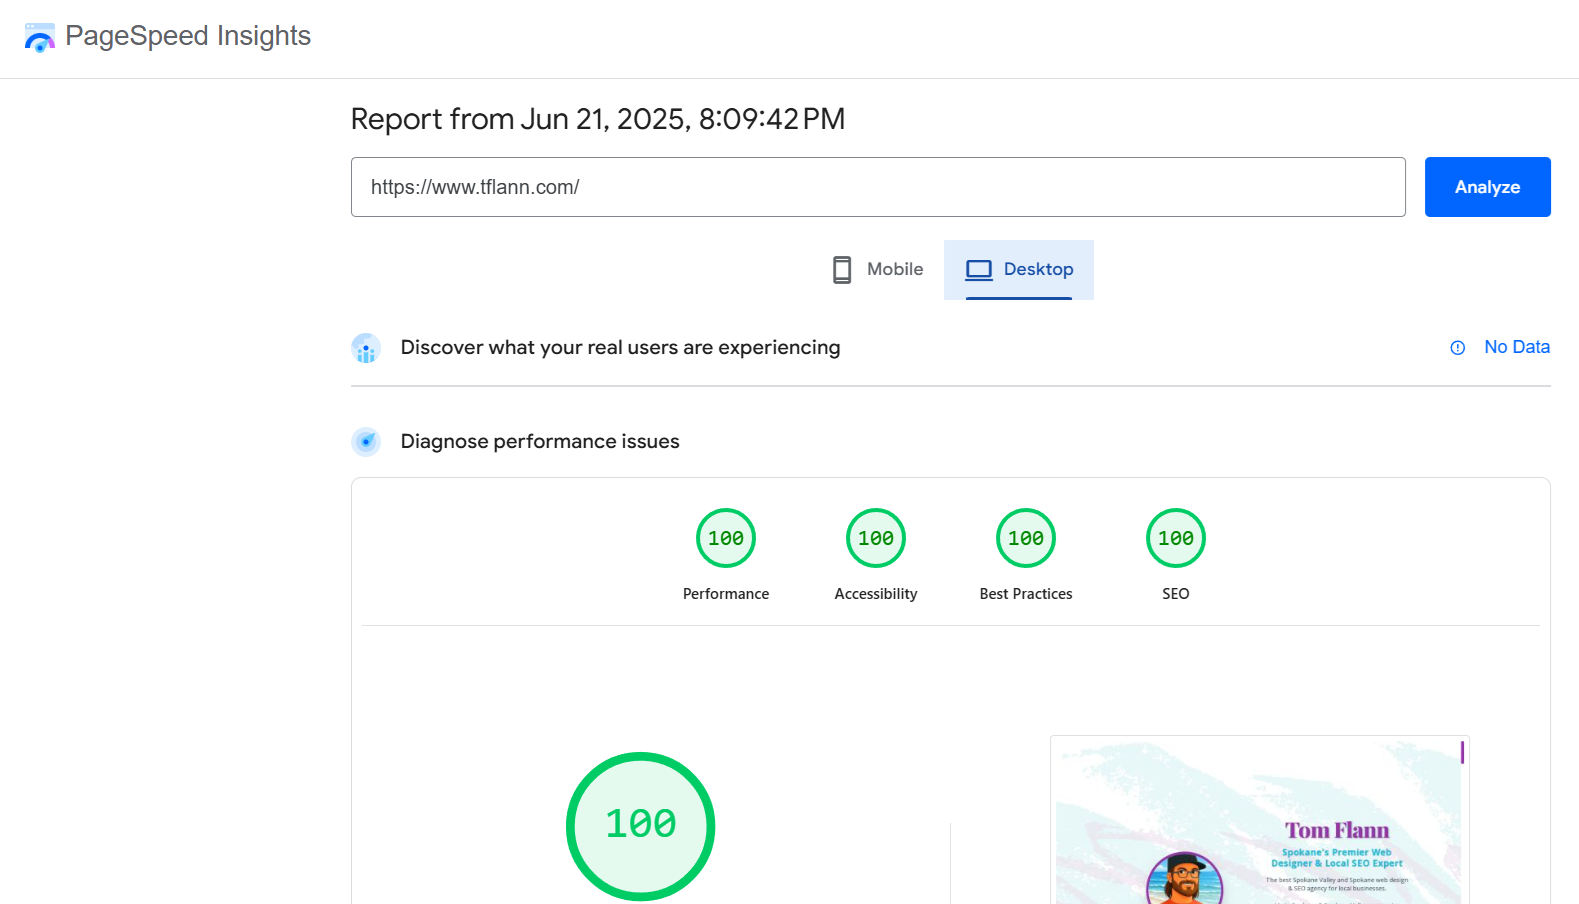Click the PageSpeed Insights logo icon

(40, 37)
